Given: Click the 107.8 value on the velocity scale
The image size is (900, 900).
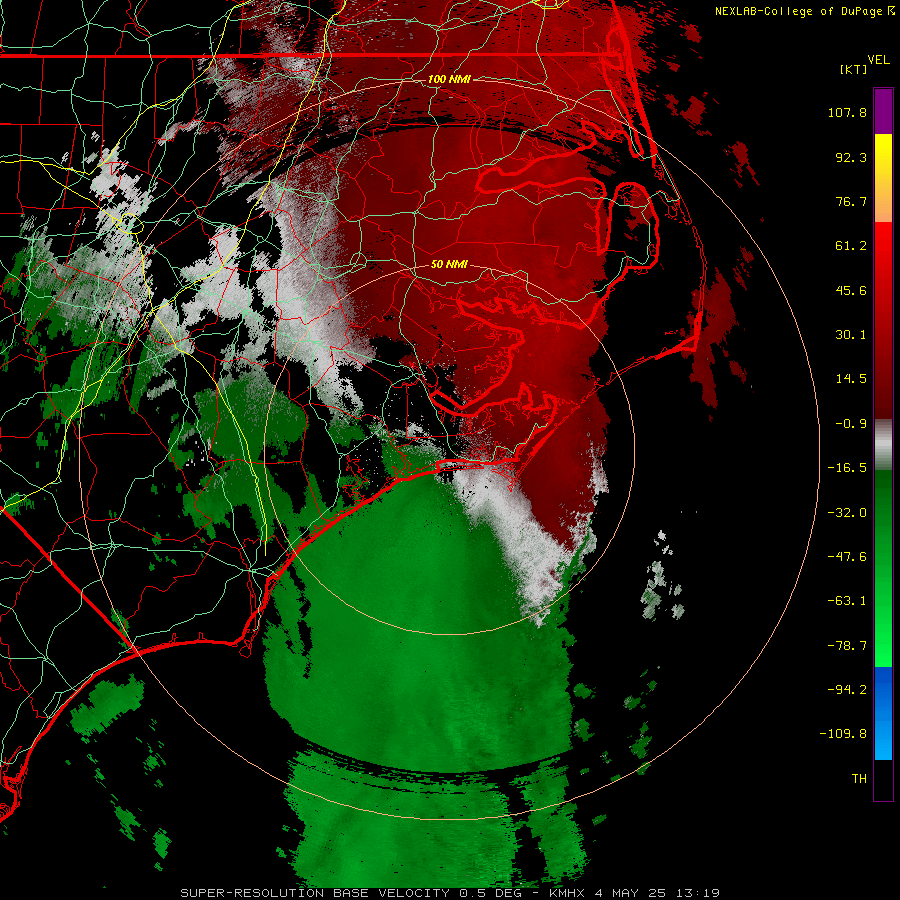Looking at the screenshot, I should [x=847, y=112].
